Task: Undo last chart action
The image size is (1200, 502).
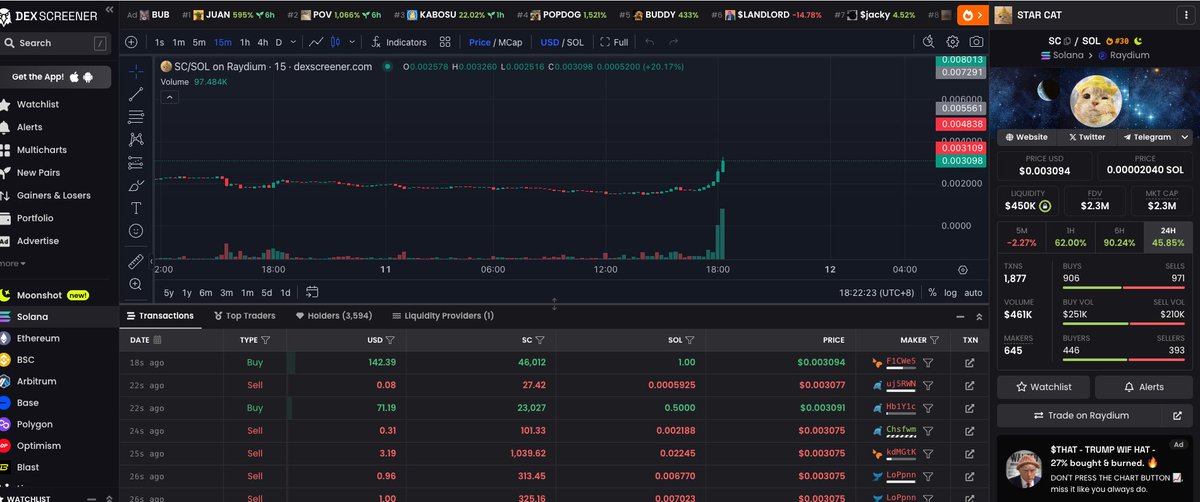Action: [650, 42]
